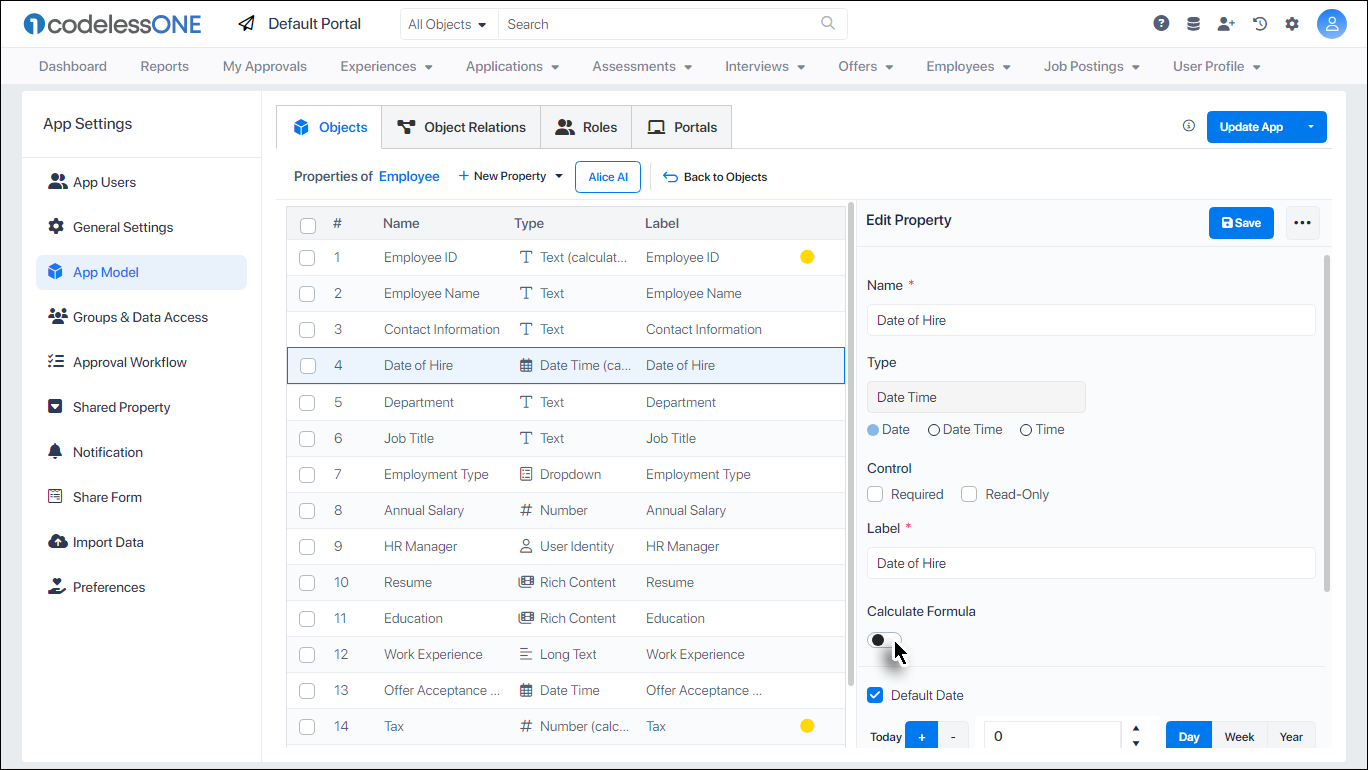
Task: Select the Date Time radio option
Action: (x=934, y=430)
